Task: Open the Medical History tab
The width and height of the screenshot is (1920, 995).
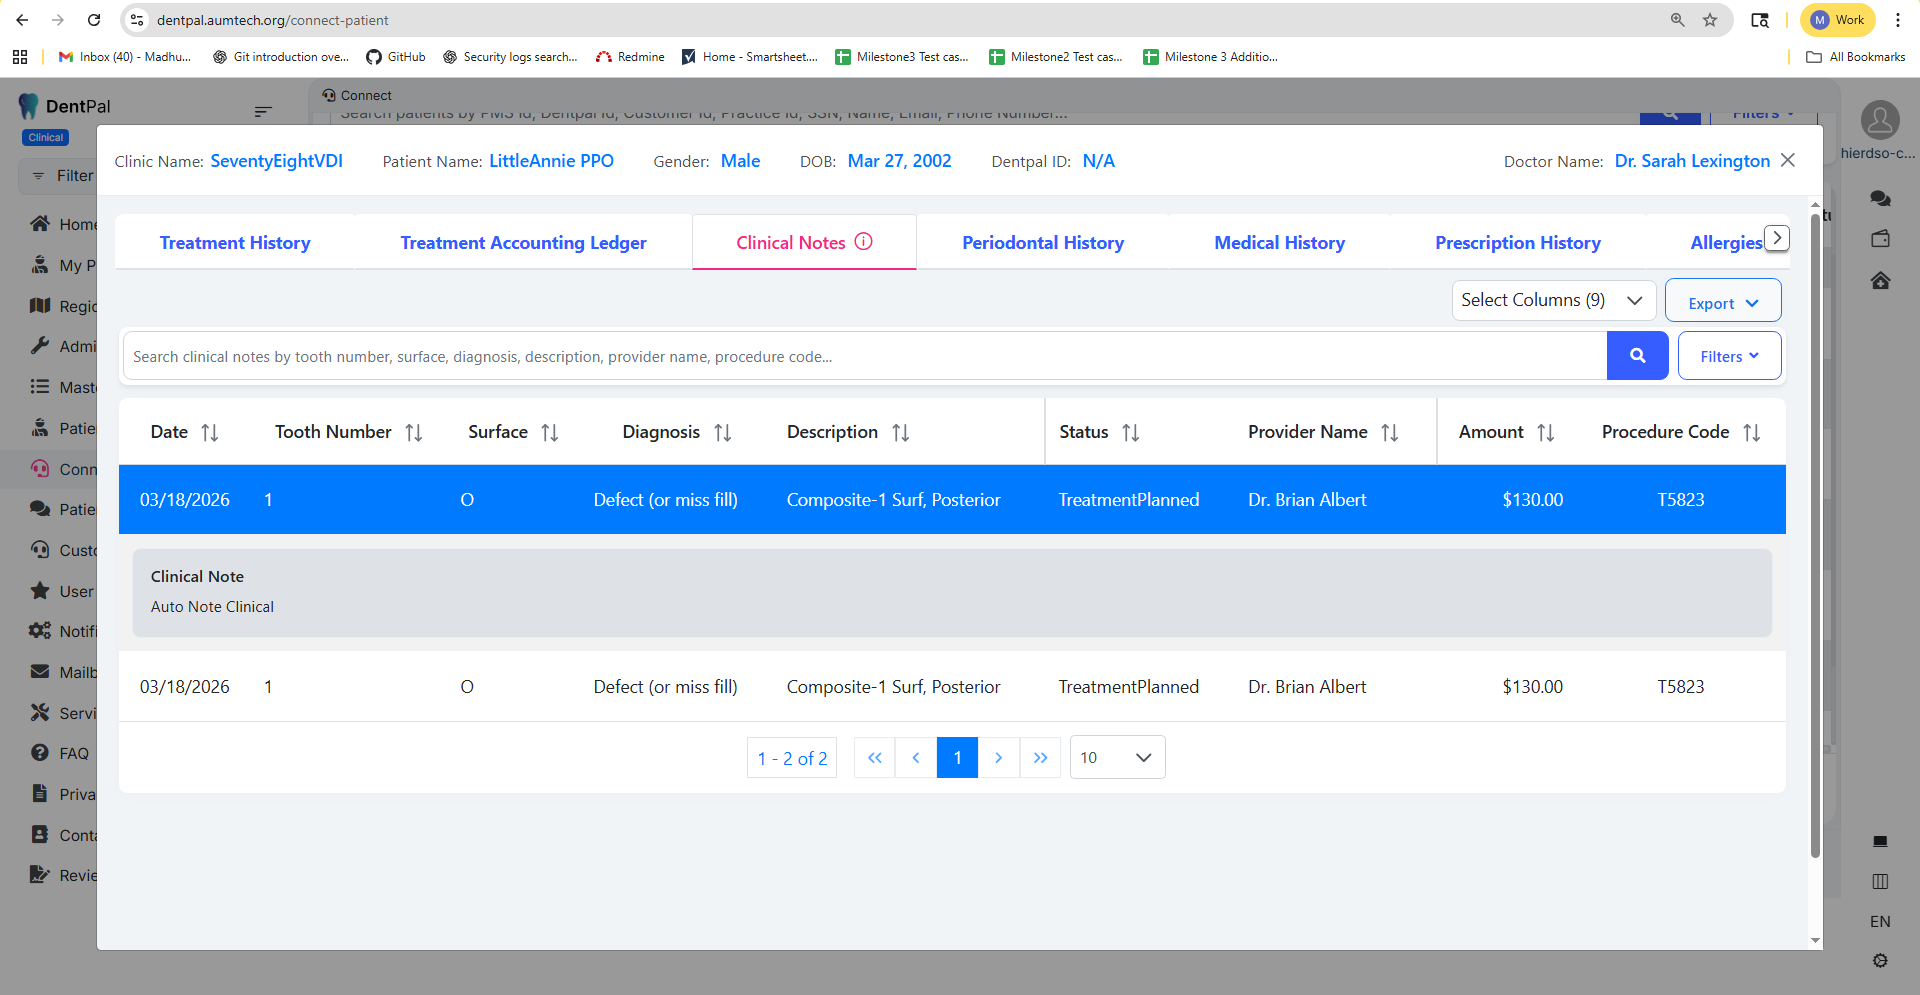Action: (x=1279, y=243)
